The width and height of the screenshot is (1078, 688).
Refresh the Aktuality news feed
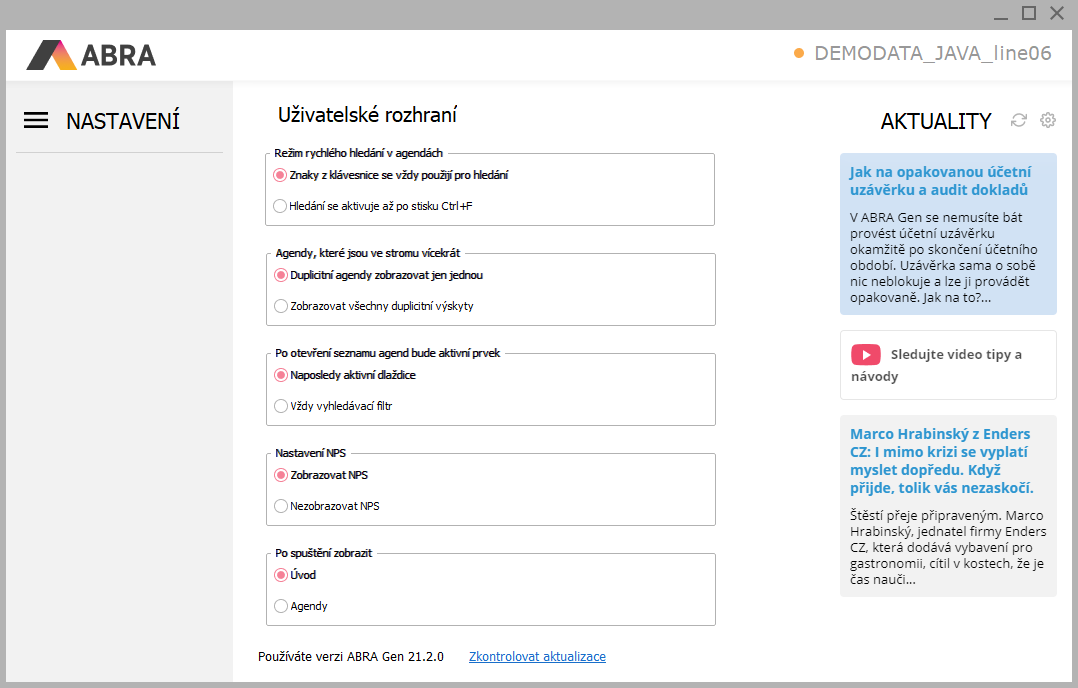[1019, 120]
